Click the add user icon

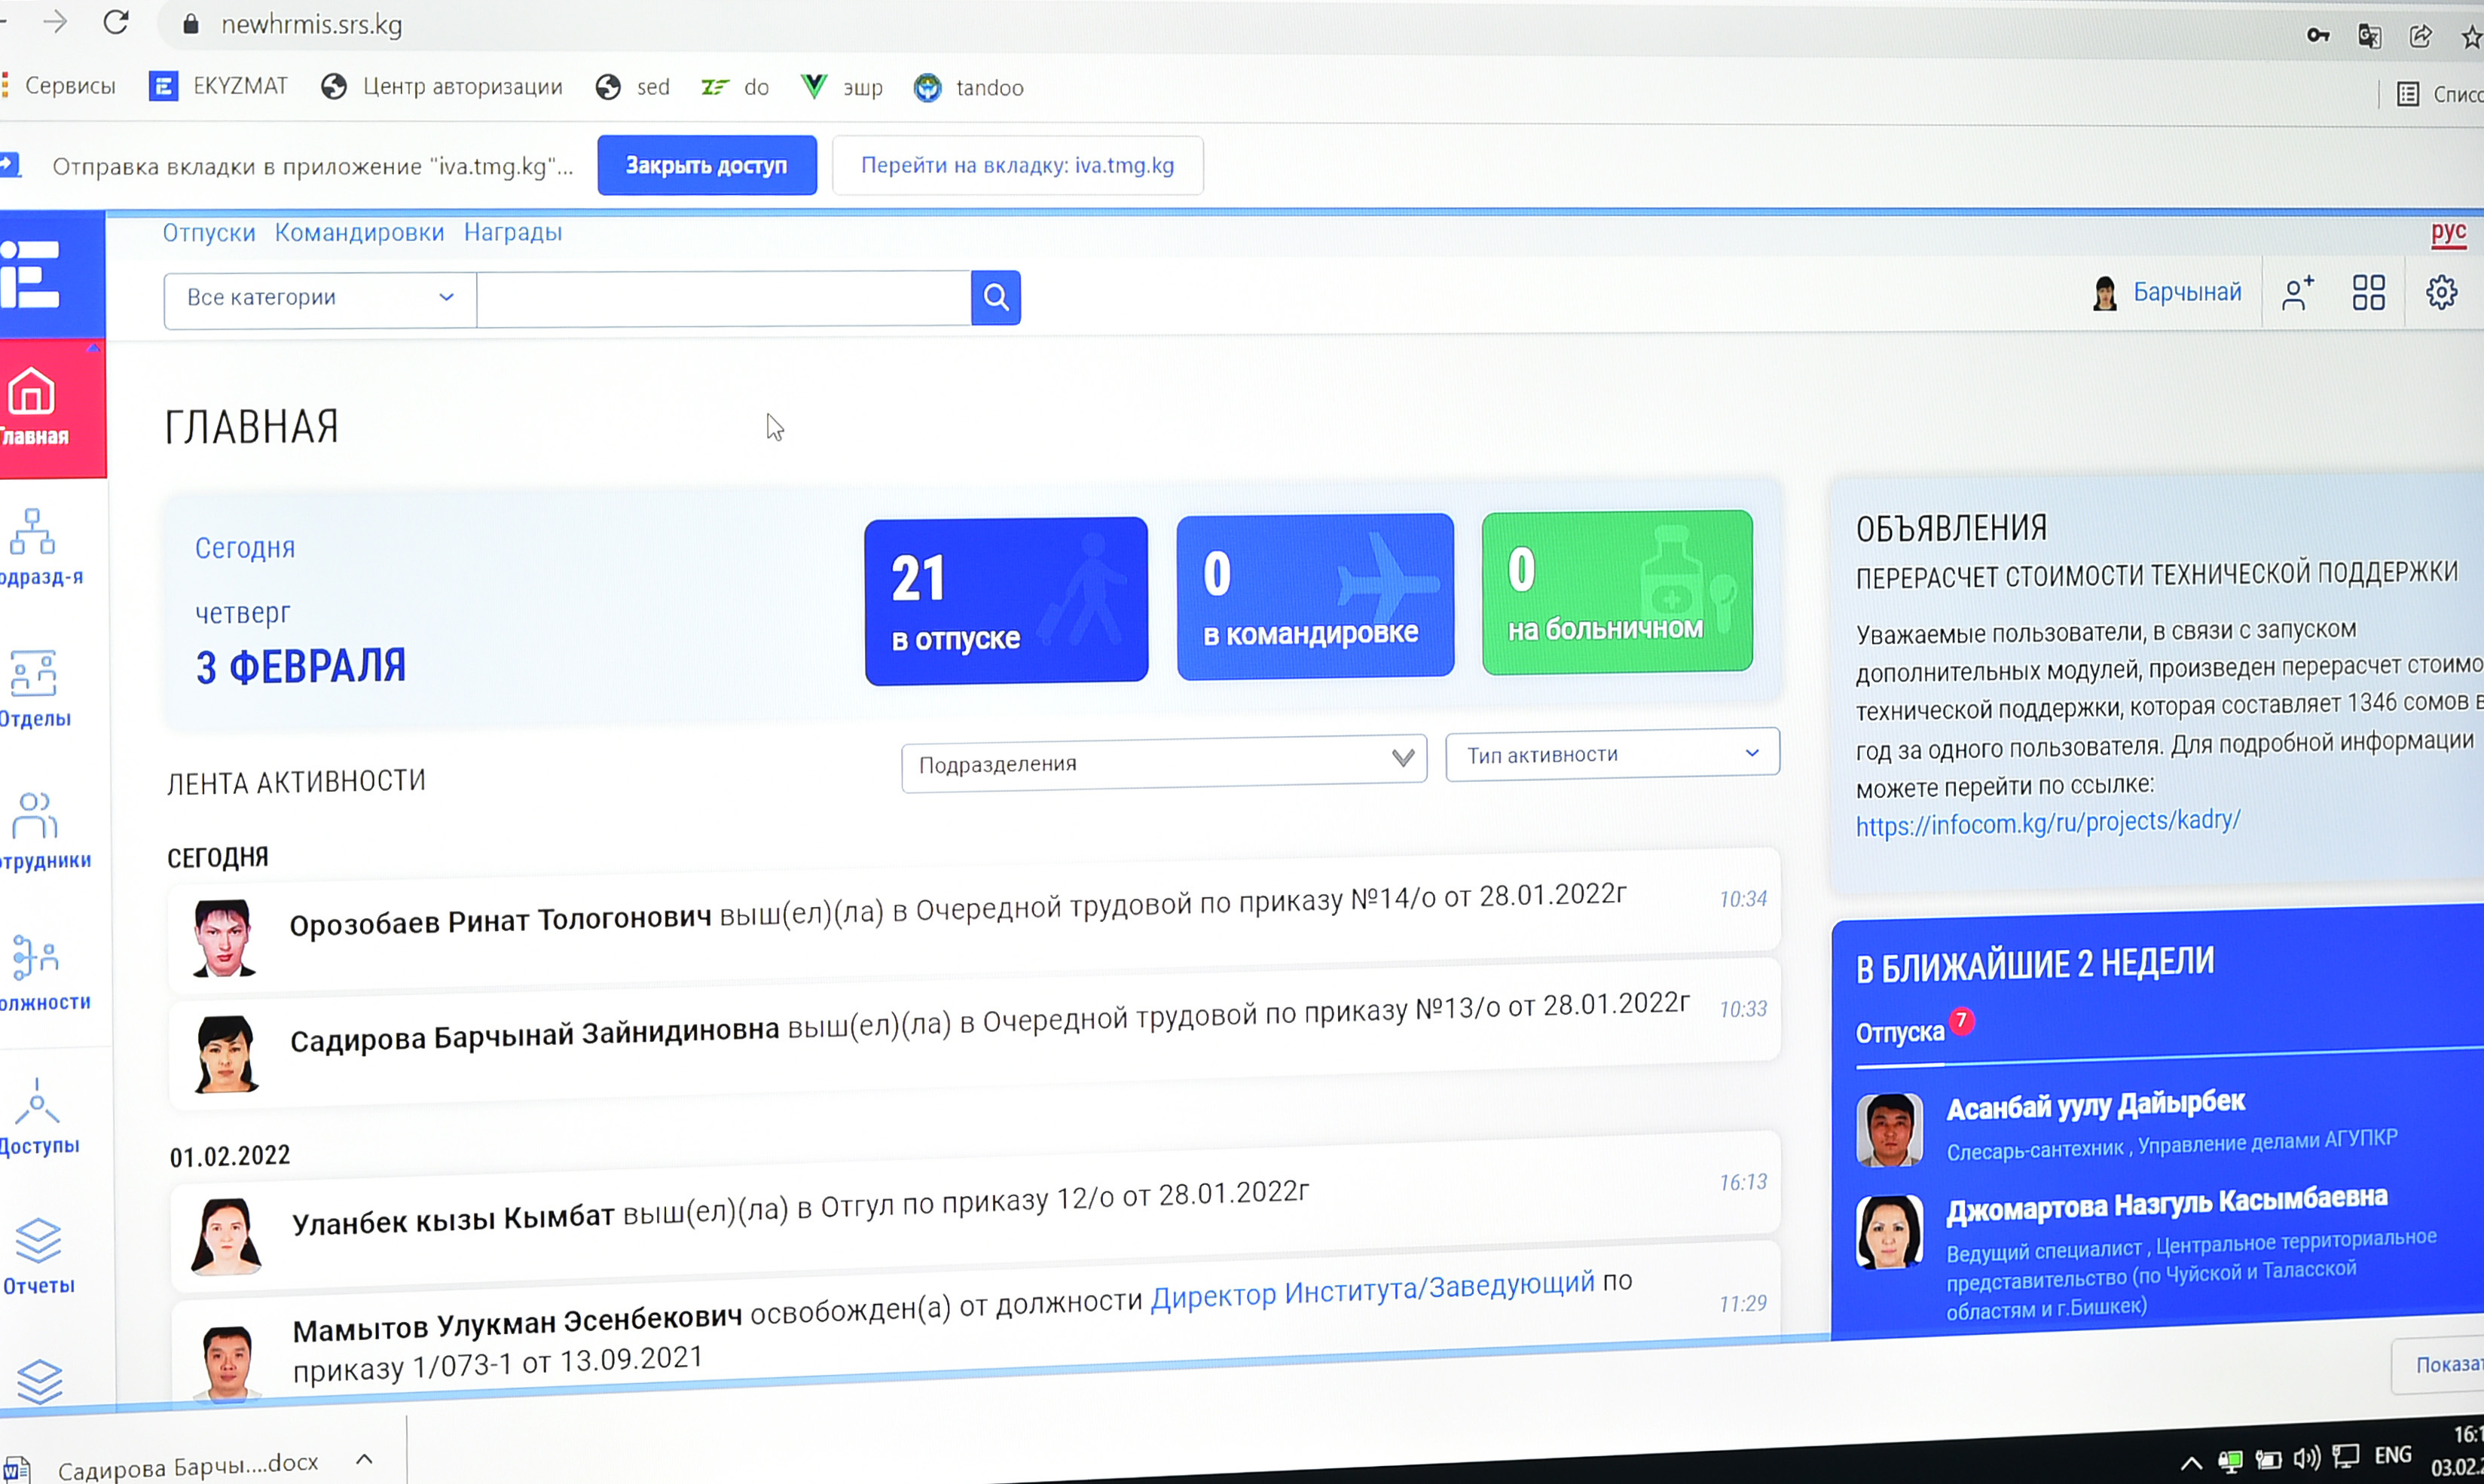pyautogui.click(x=2298, y=293)
